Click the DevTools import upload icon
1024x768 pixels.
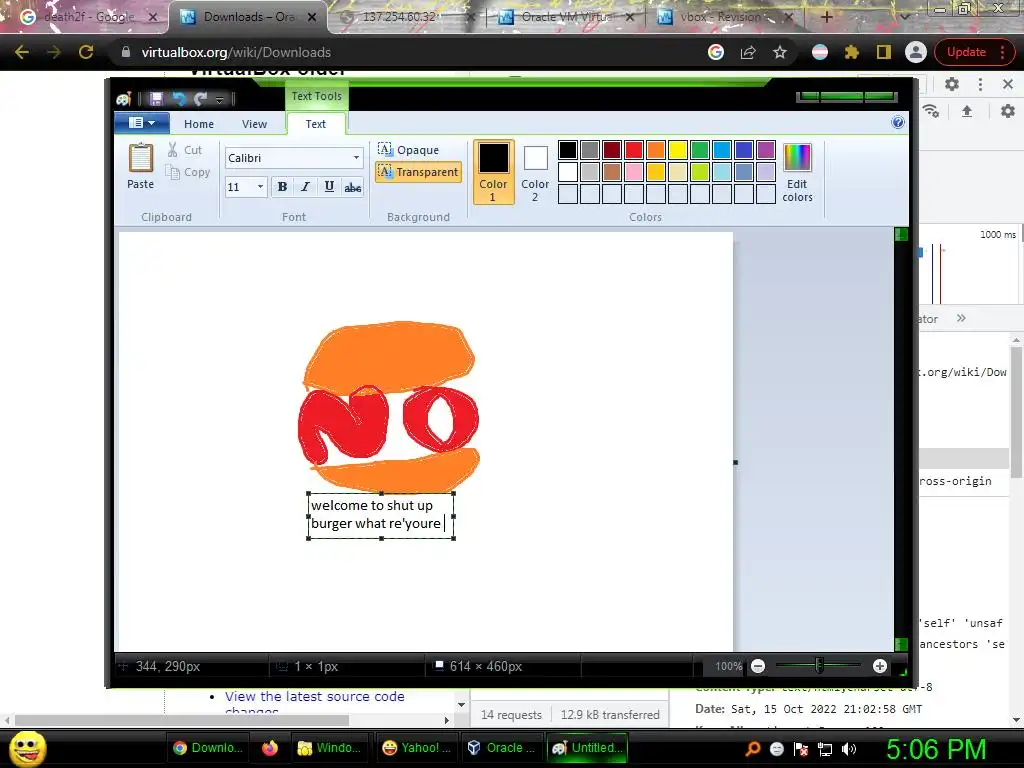pos(967,111)
